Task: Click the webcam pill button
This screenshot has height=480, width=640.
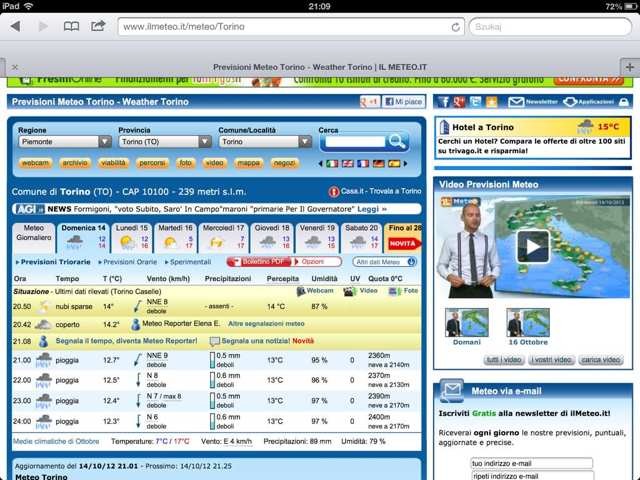Action: [x=35, y=163]
